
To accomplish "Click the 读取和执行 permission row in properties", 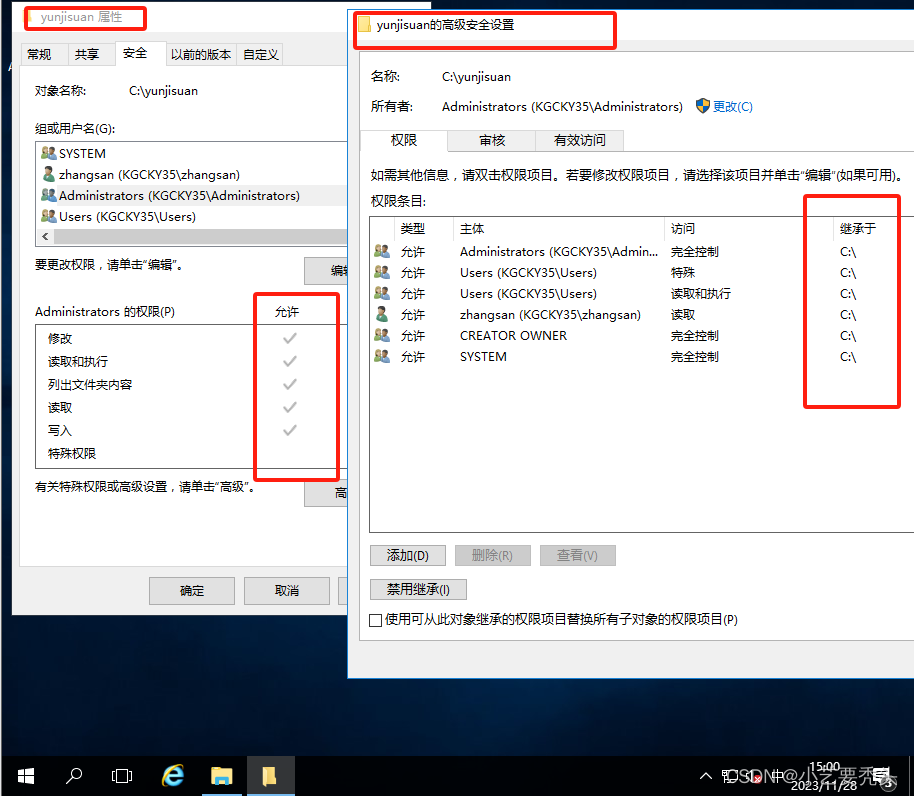I will click(192, 361).
